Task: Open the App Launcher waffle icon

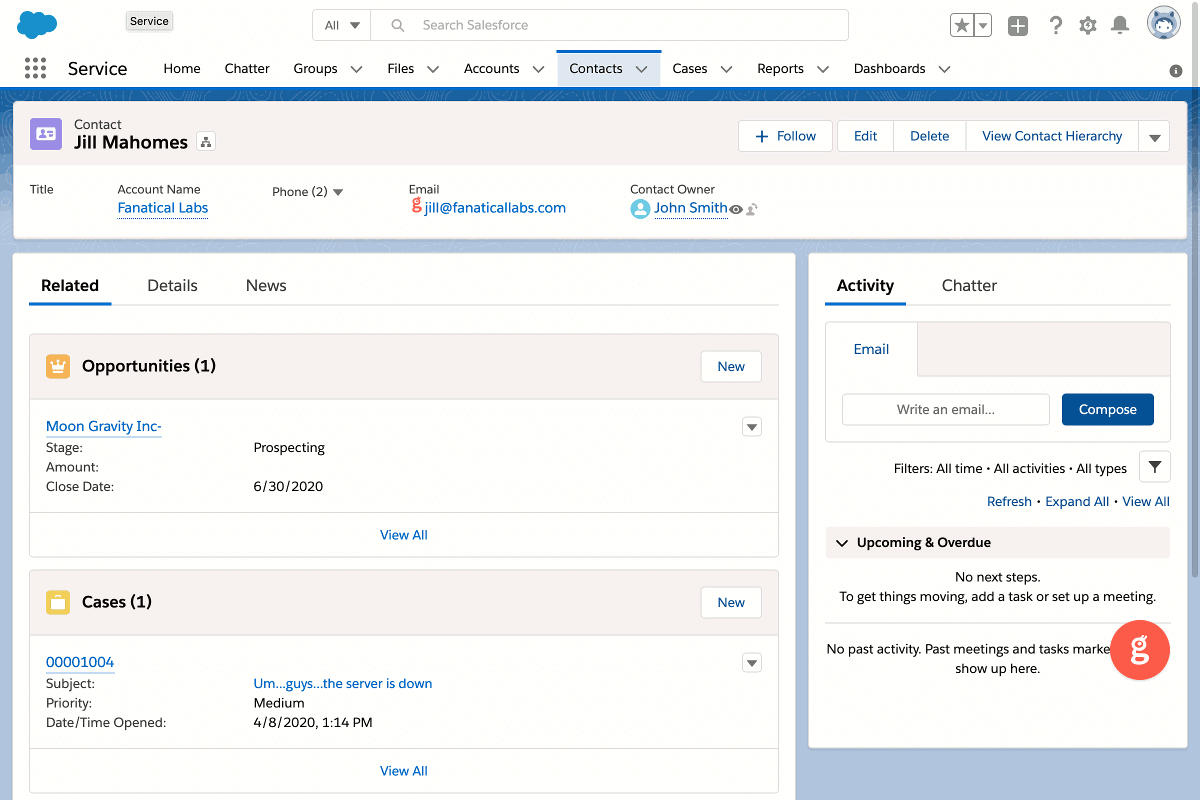Action: pos(35,68)
